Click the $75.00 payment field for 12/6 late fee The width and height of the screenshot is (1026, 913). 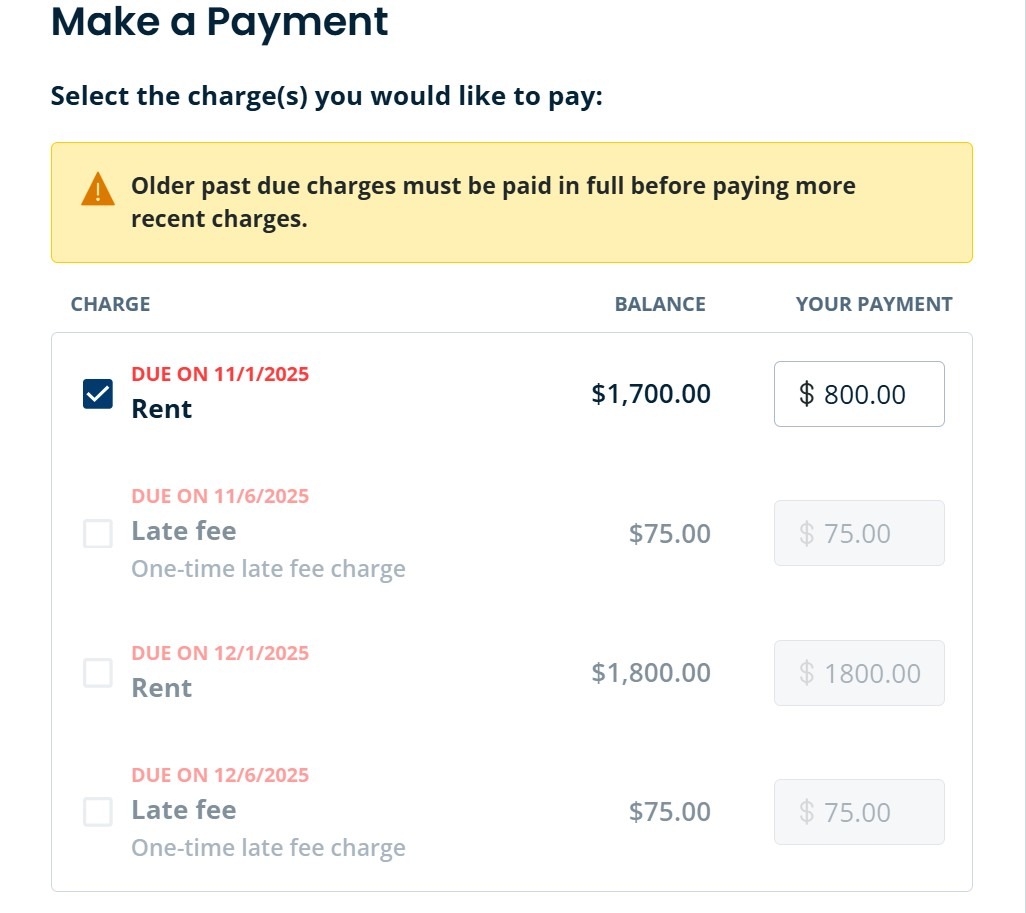point(859,812)
